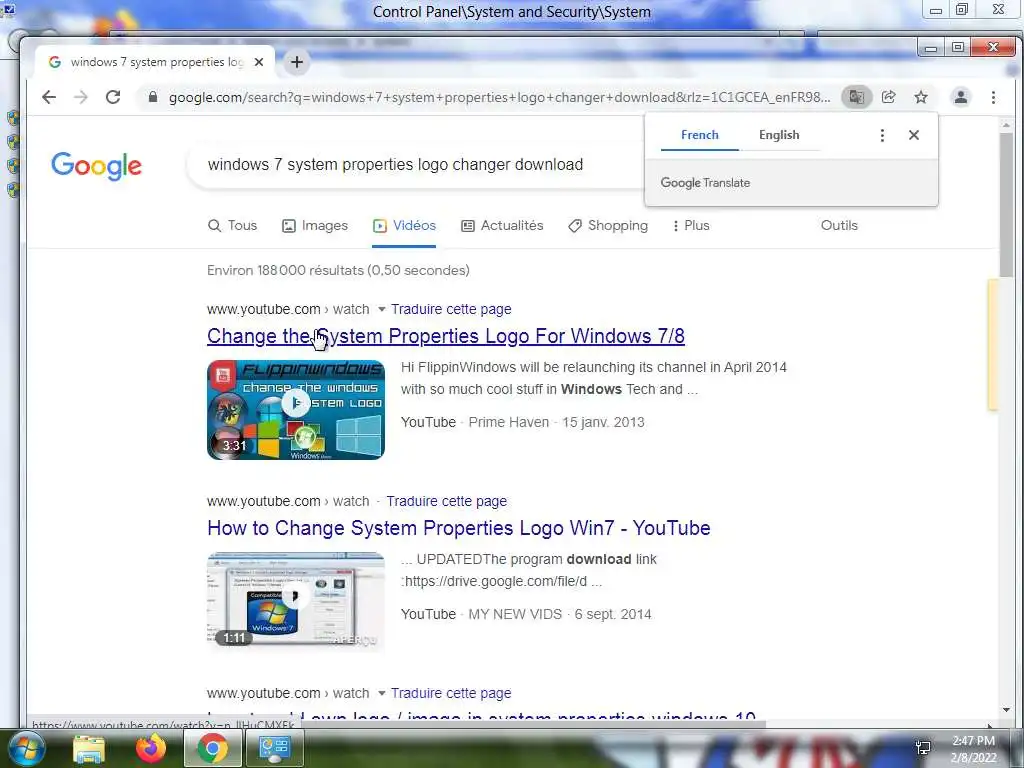Click Traduire cette page for third result
1024x768 pixels.
tap(451, 693)
